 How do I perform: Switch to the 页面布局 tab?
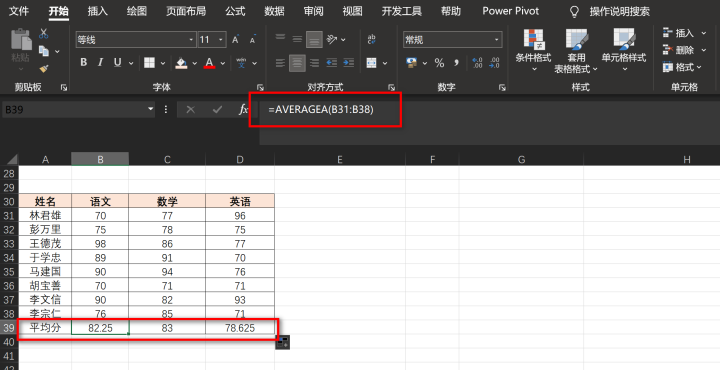(x=186, y=11)
